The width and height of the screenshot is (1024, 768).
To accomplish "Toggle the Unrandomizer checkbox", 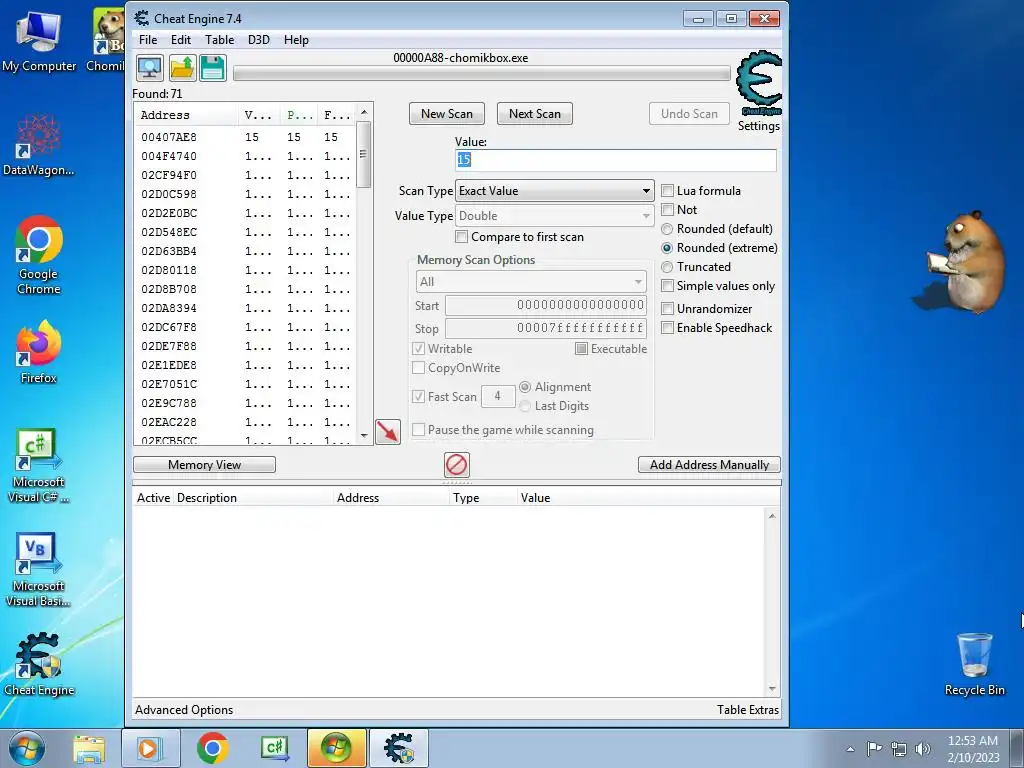I will [x=667, y=309].
